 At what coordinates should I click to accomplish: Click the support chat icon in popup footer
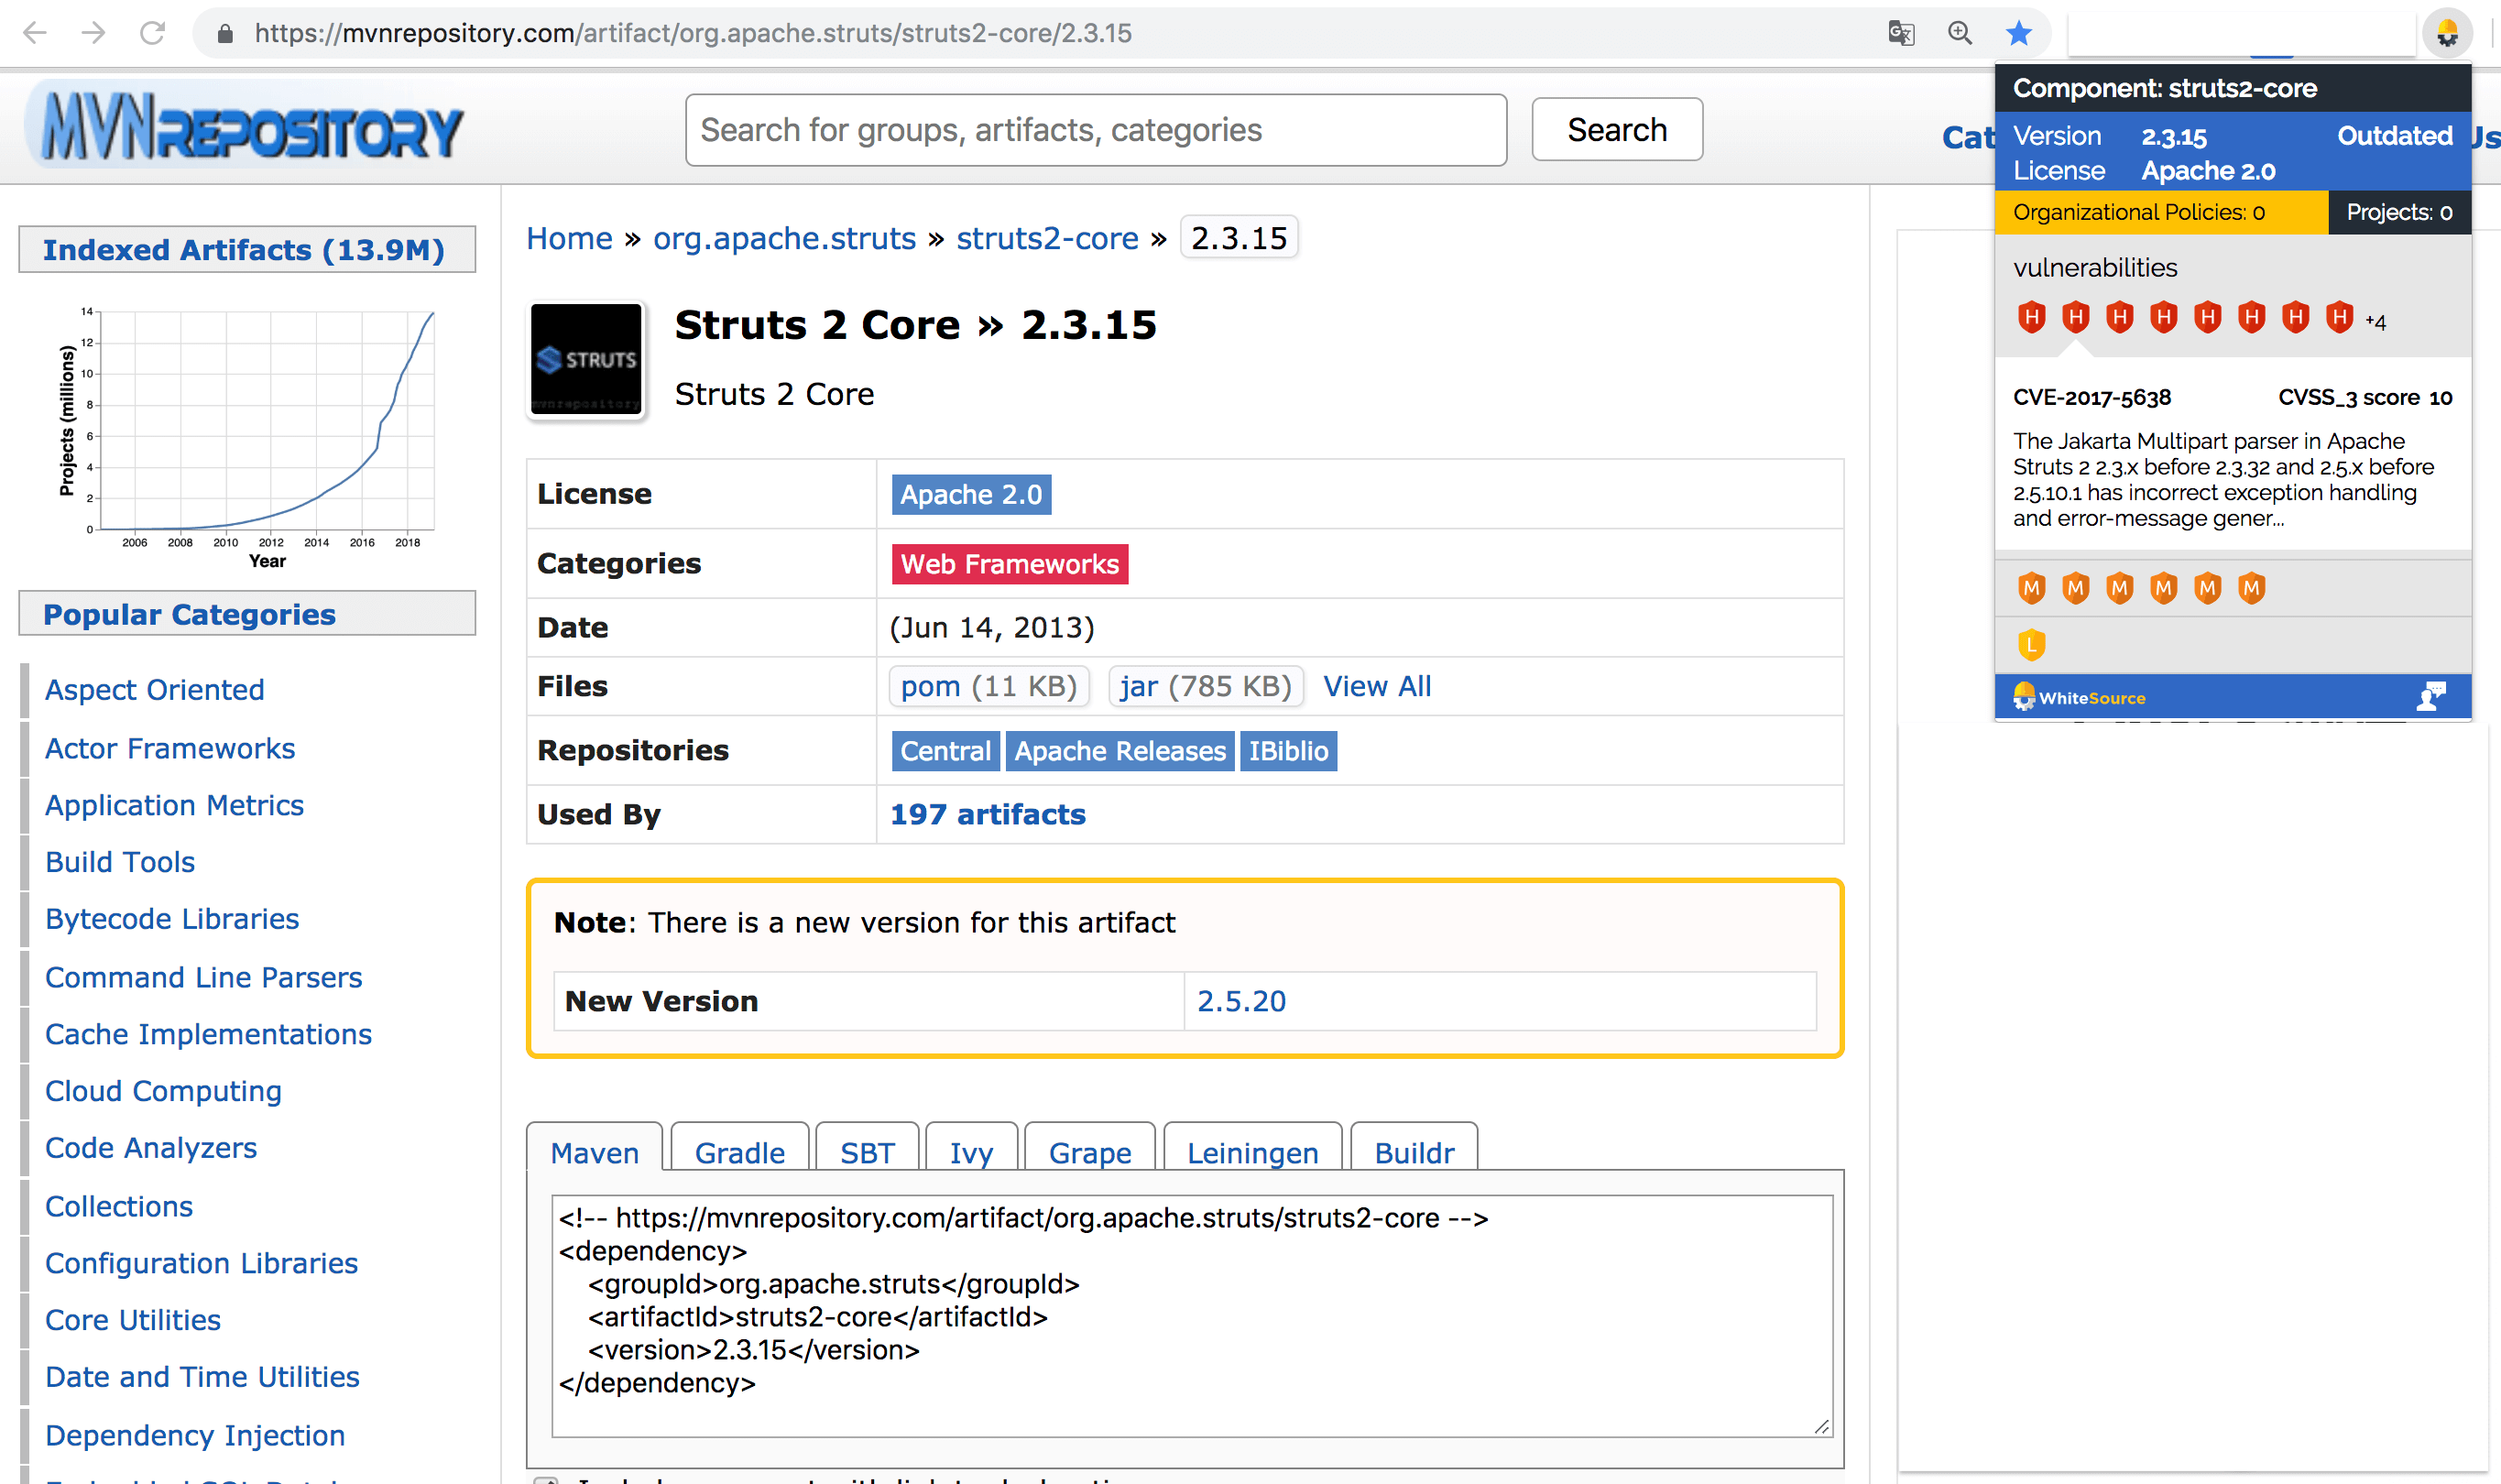coord(2430,697)
